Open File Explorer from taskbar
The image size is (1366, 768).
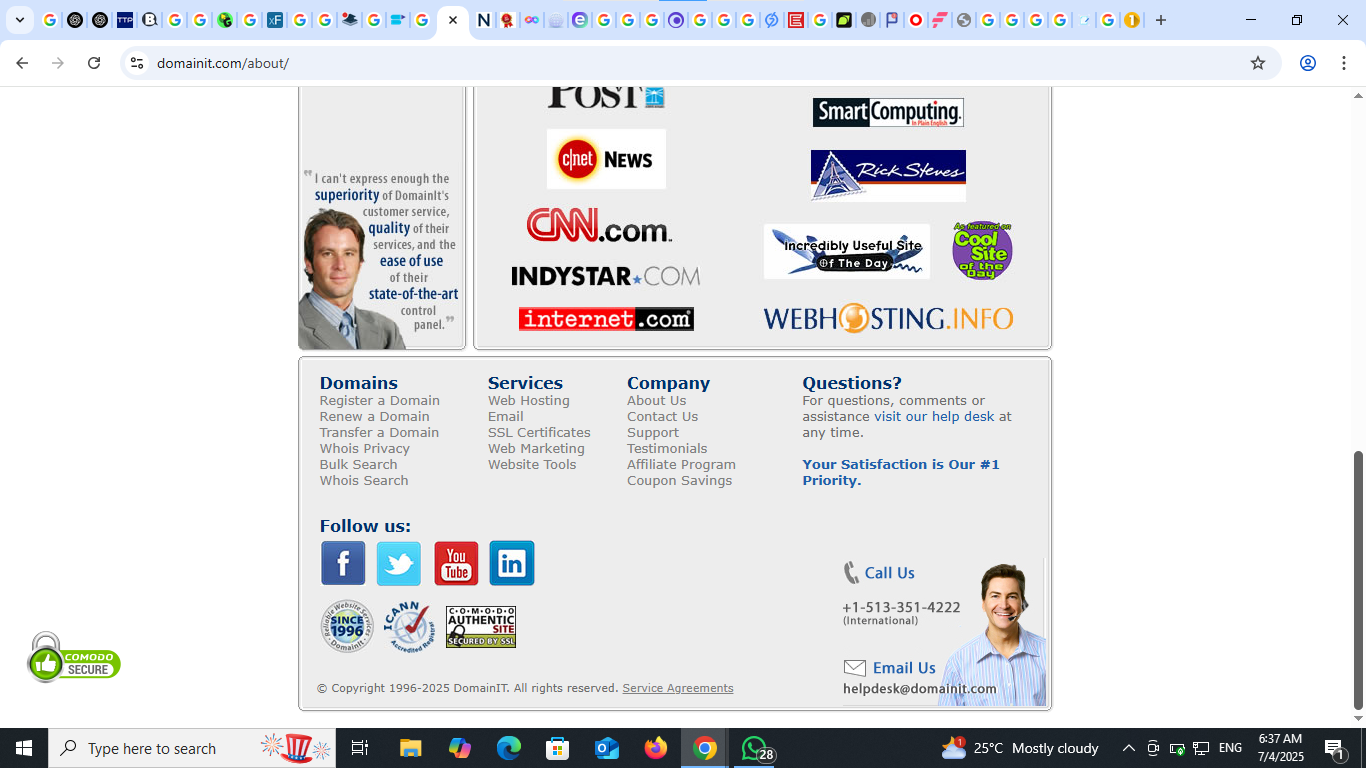[x=411, y=748]
